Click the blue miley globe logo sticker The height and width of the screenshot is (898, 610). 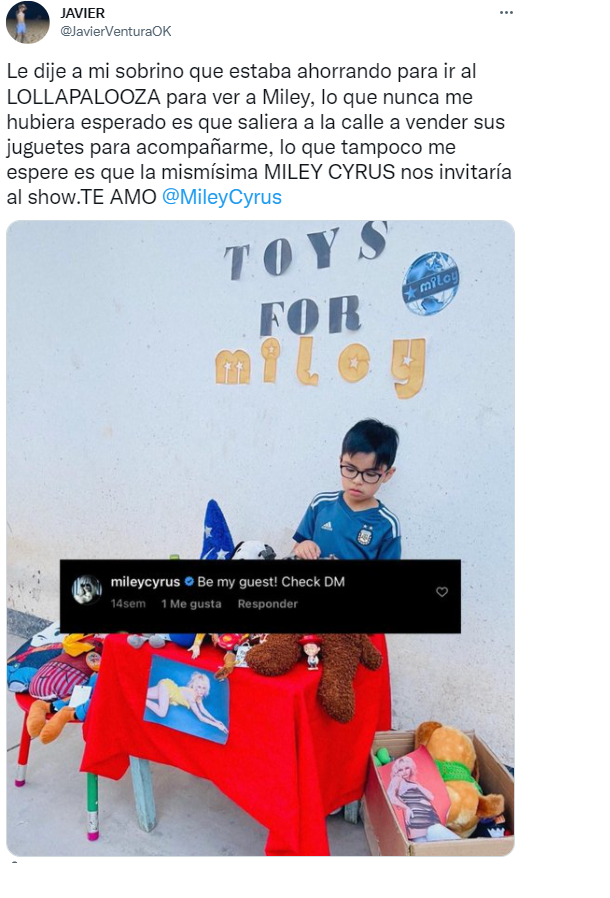[x=430, y=283]
